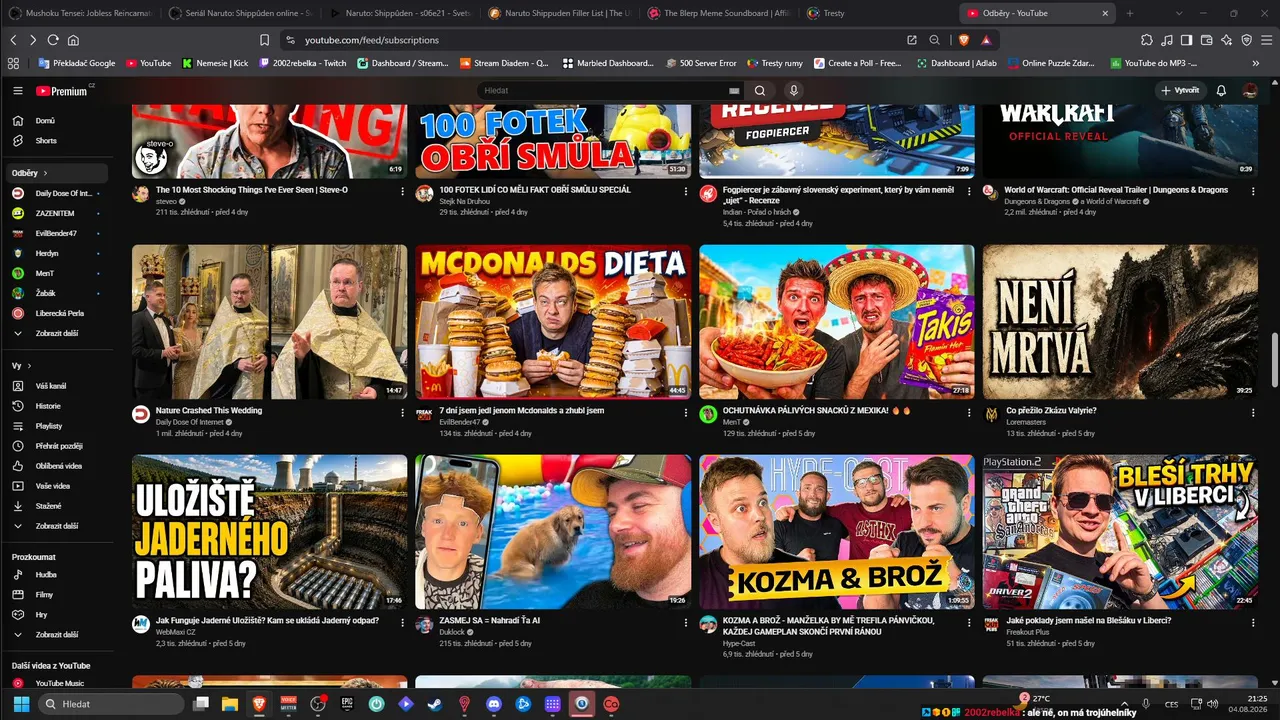Open a new browser tab

click(1130, 14)
